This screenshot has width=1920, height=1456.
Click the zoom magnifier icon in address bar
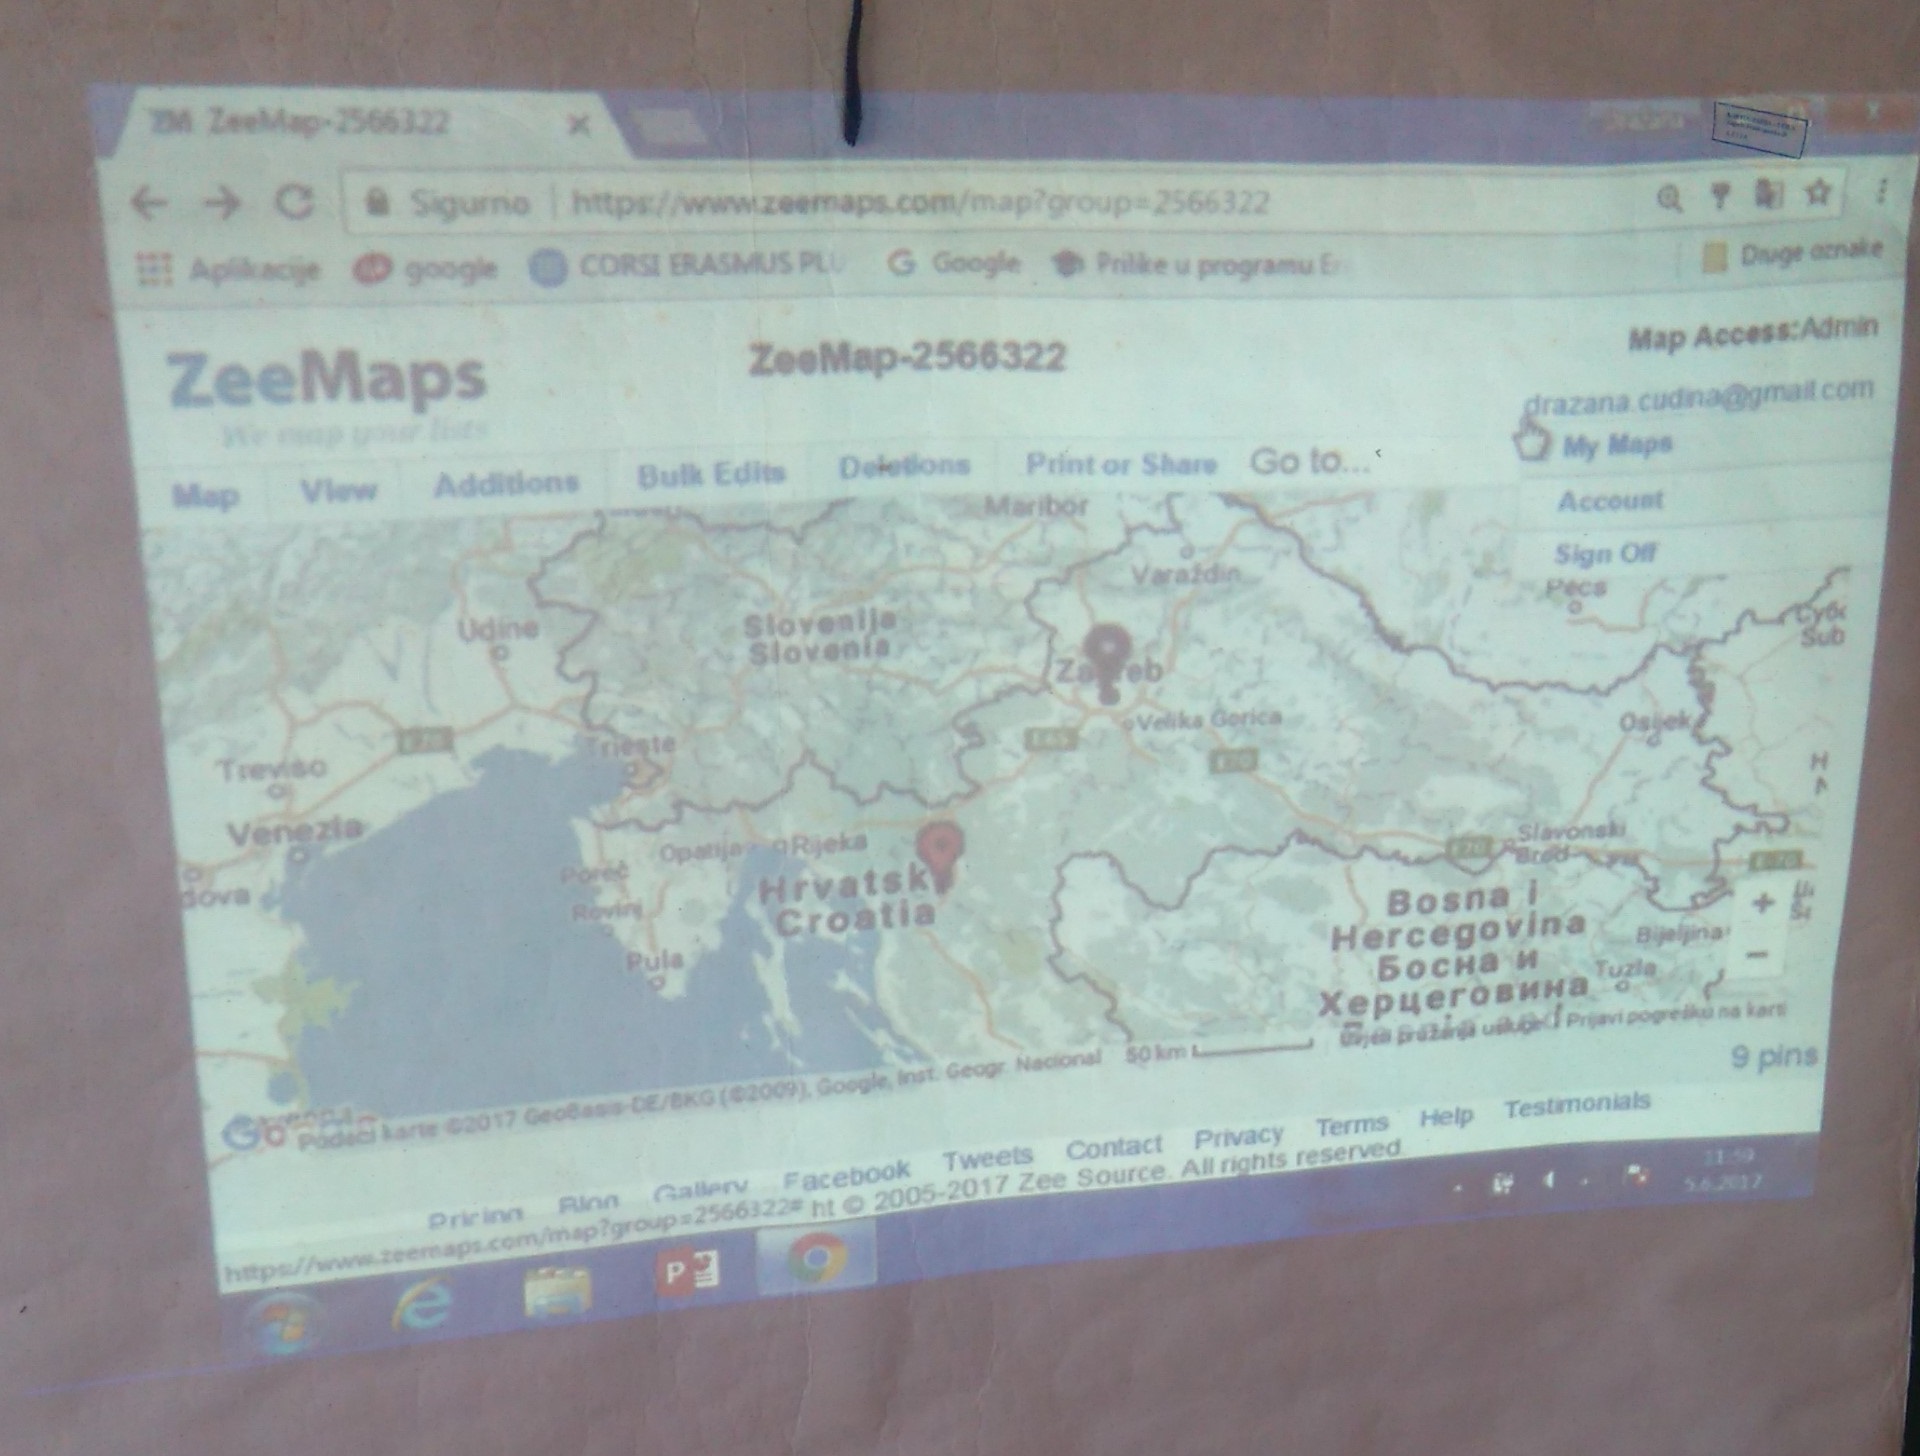pyautogui.click(x=1669, y=198)
